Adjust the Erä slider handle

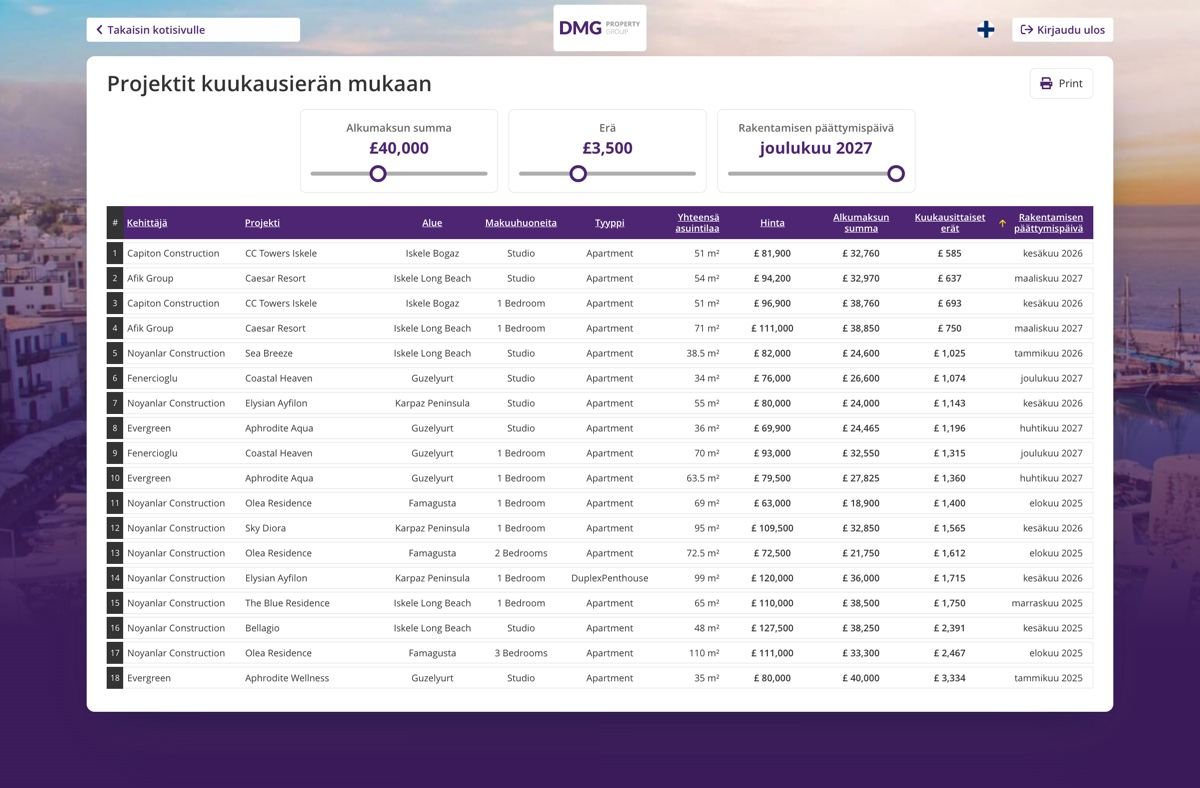(x=578, y=173)
